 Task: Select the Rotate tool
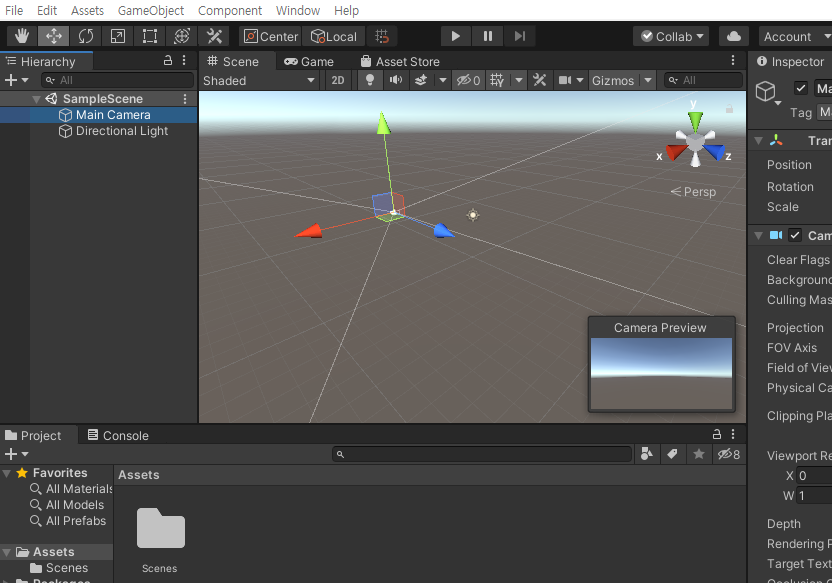[x=85, y=37]
